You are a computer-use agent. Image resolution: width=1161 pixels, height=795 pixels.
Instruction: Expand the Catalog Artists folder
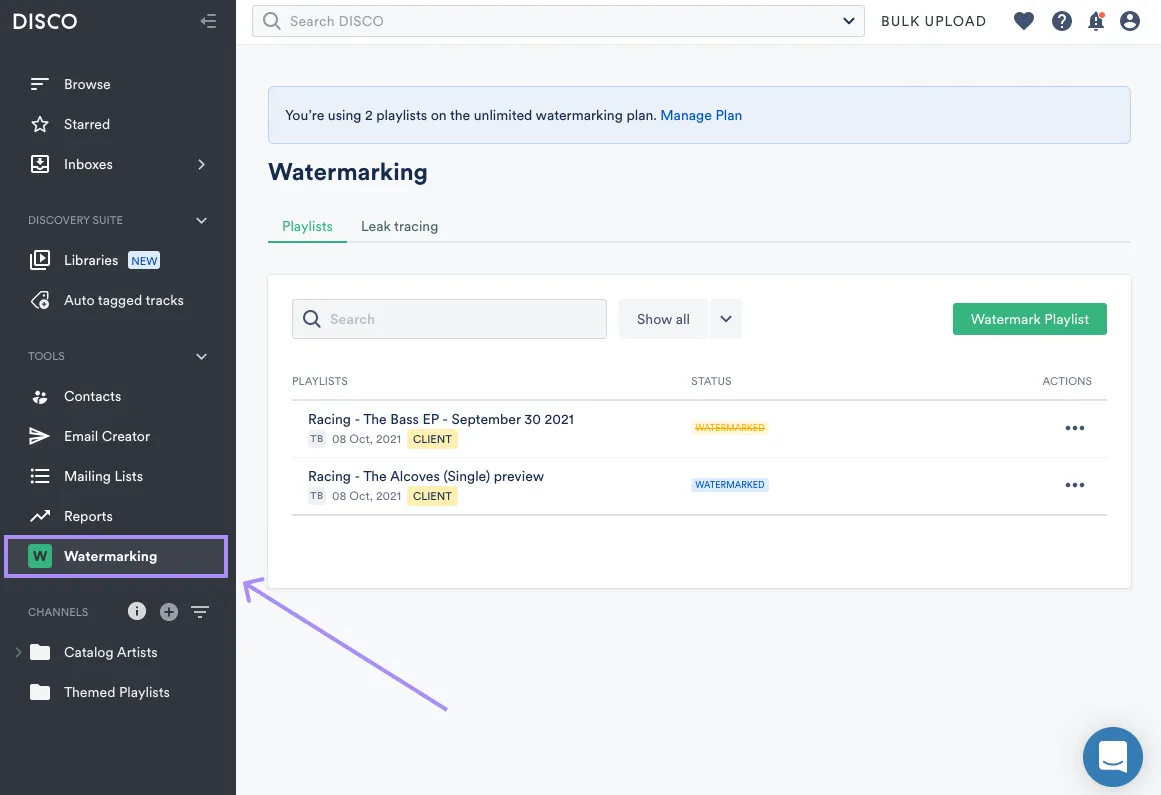coord(18,652)
